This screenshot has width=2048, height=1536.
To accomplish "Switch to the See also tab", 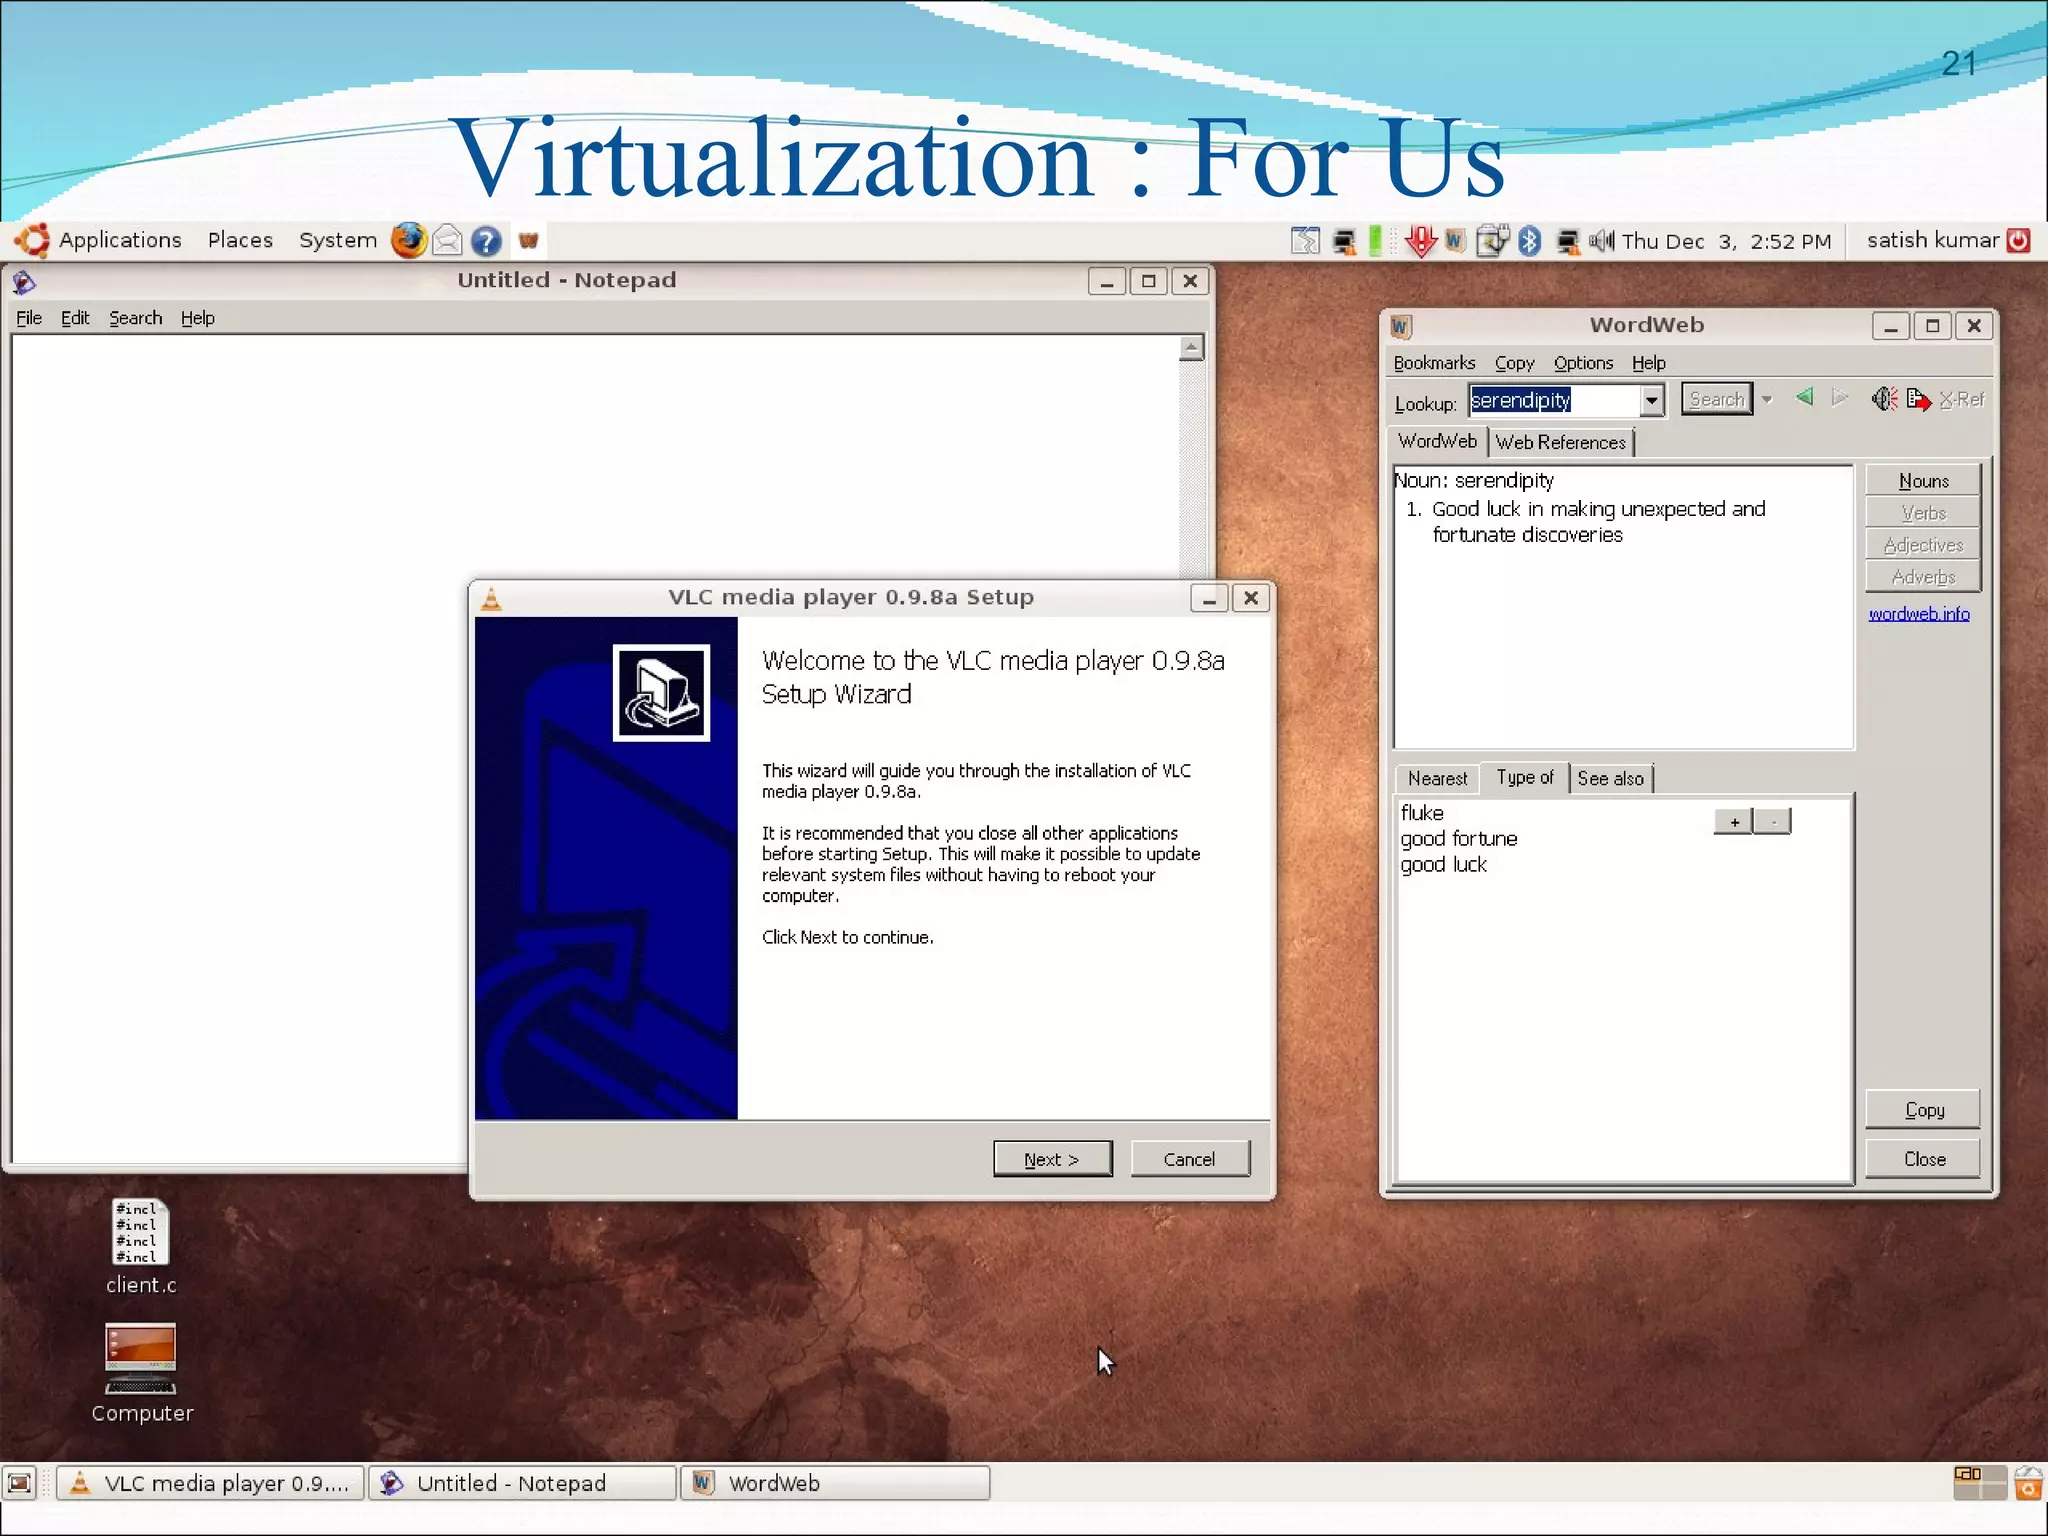I will click(x=1610, y=778).
